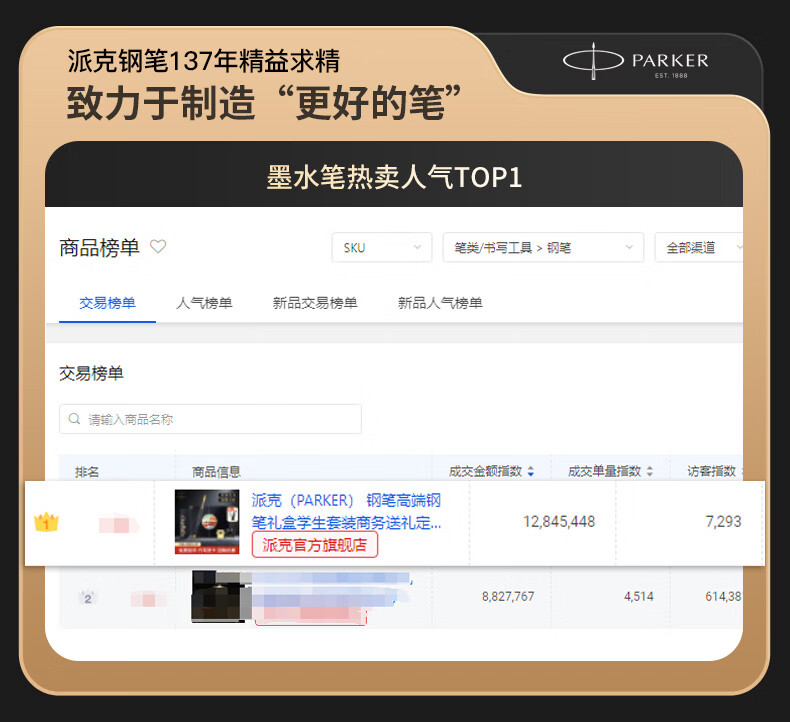The width and height of the screenshot is (790, 722).
Task: Click the 排名 column header
Action: pyautogui.click(x=87, y=472)
